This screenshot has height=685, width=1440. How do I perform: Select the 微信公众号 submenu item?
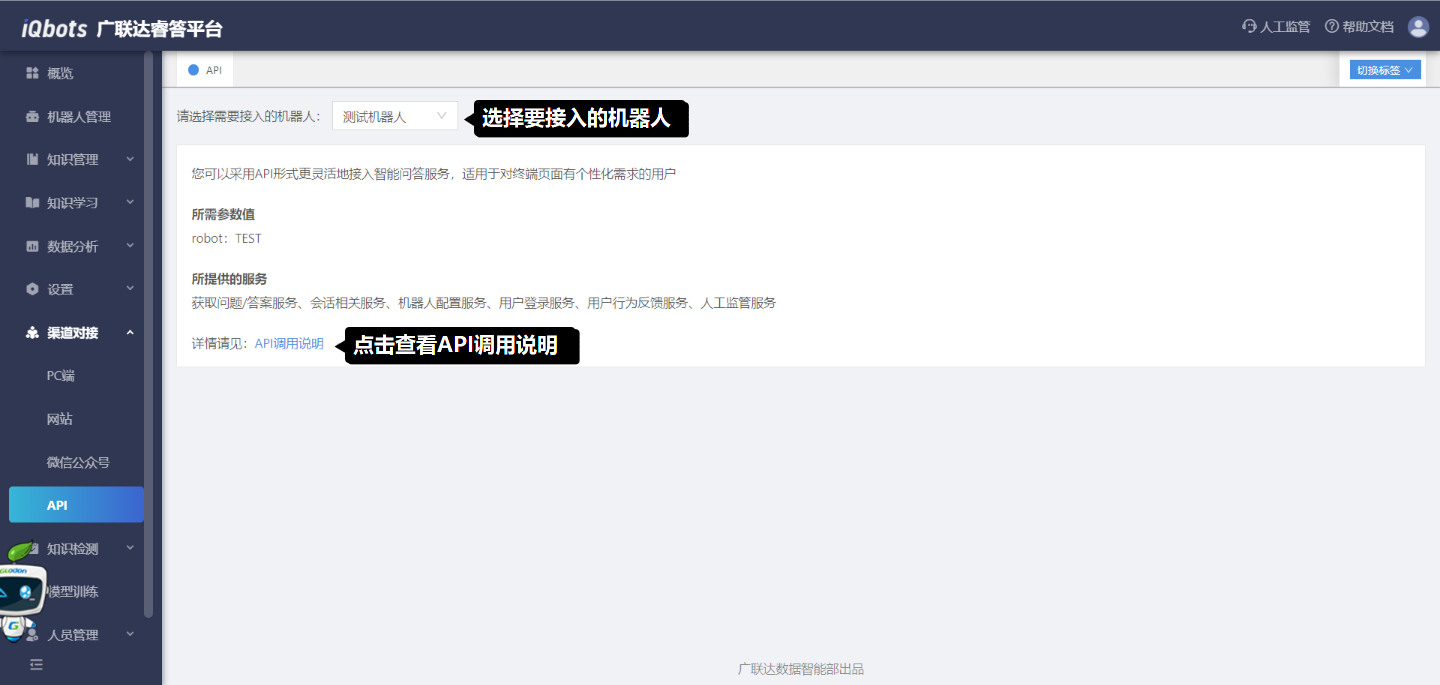point(78,462)
